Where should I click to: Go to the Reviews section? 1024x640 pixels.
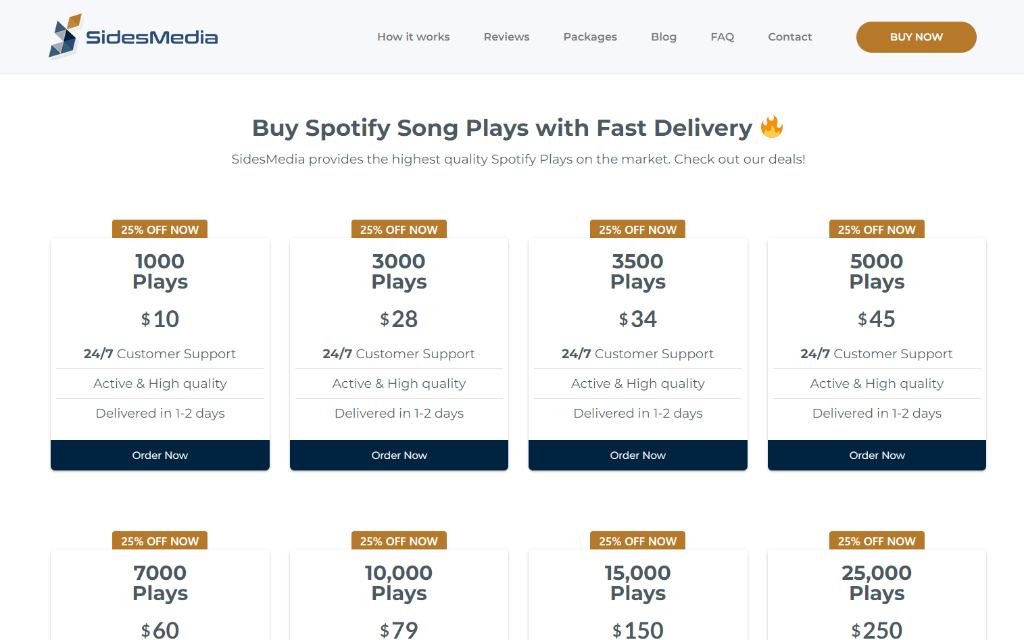(506, 37)
